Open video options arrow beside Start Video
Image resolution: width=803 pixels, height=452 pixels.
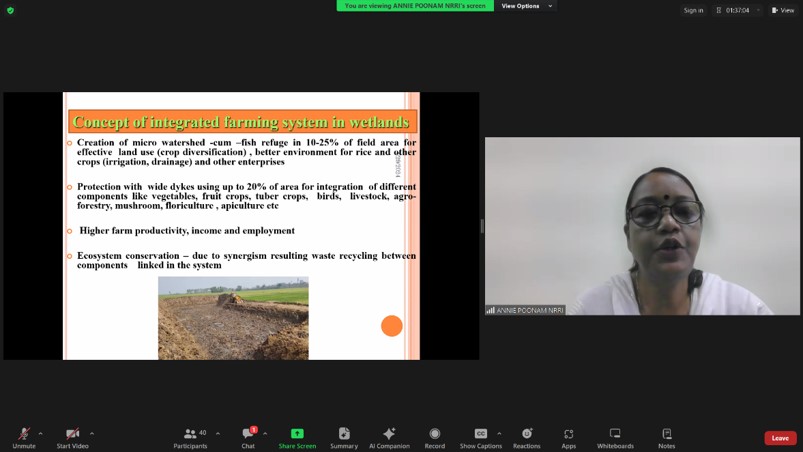point(92,433)
